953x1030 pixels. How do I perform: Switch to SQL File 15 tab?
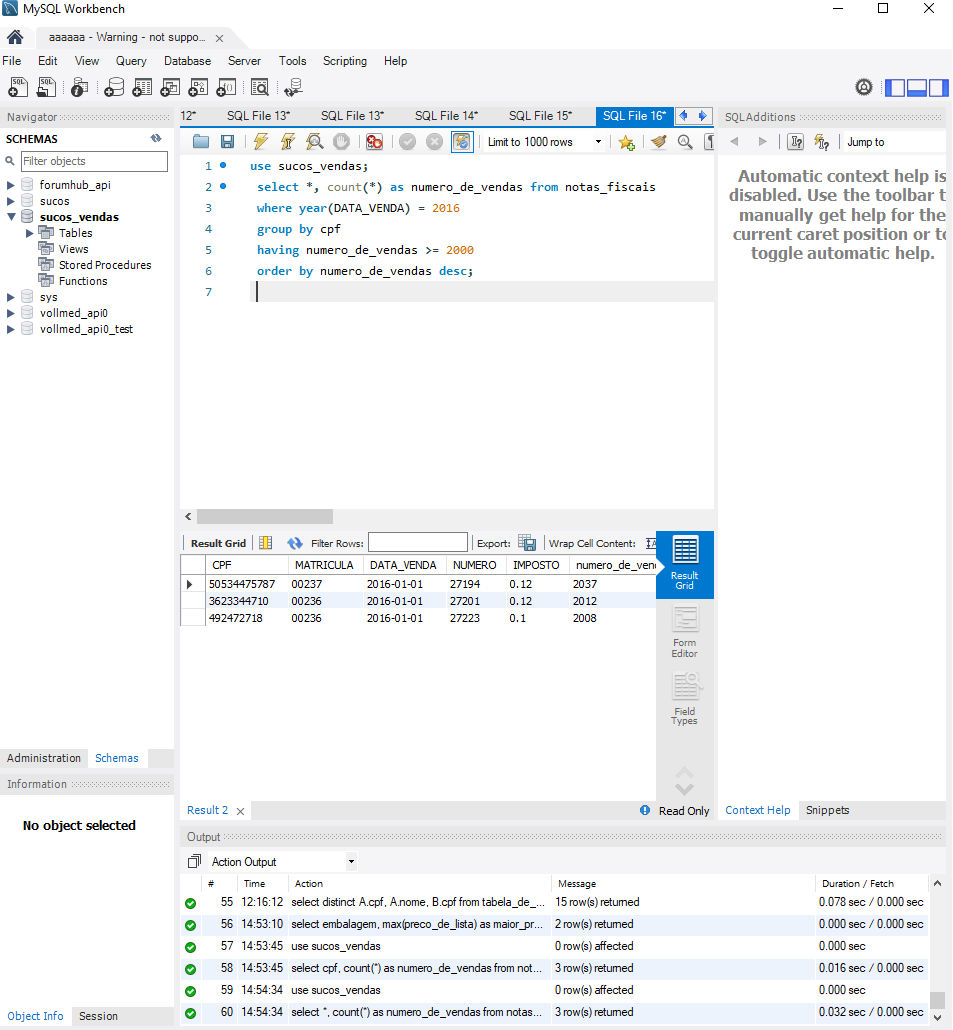[x=540, y=116]
